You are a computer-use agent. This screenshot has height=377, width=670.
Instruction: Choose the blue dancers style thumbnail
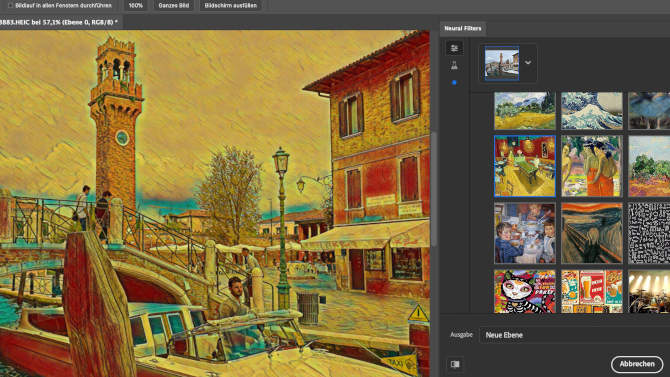pyautogui.click(x=649, y=111)
